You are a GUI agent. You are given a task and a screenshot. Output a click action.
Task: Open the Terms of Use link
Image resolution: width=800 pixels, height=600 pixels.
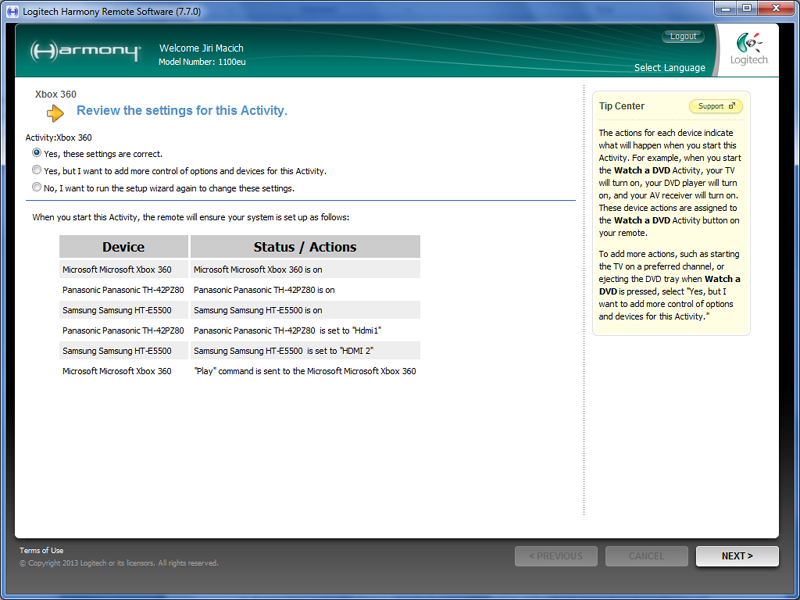[x=41, y=551]
